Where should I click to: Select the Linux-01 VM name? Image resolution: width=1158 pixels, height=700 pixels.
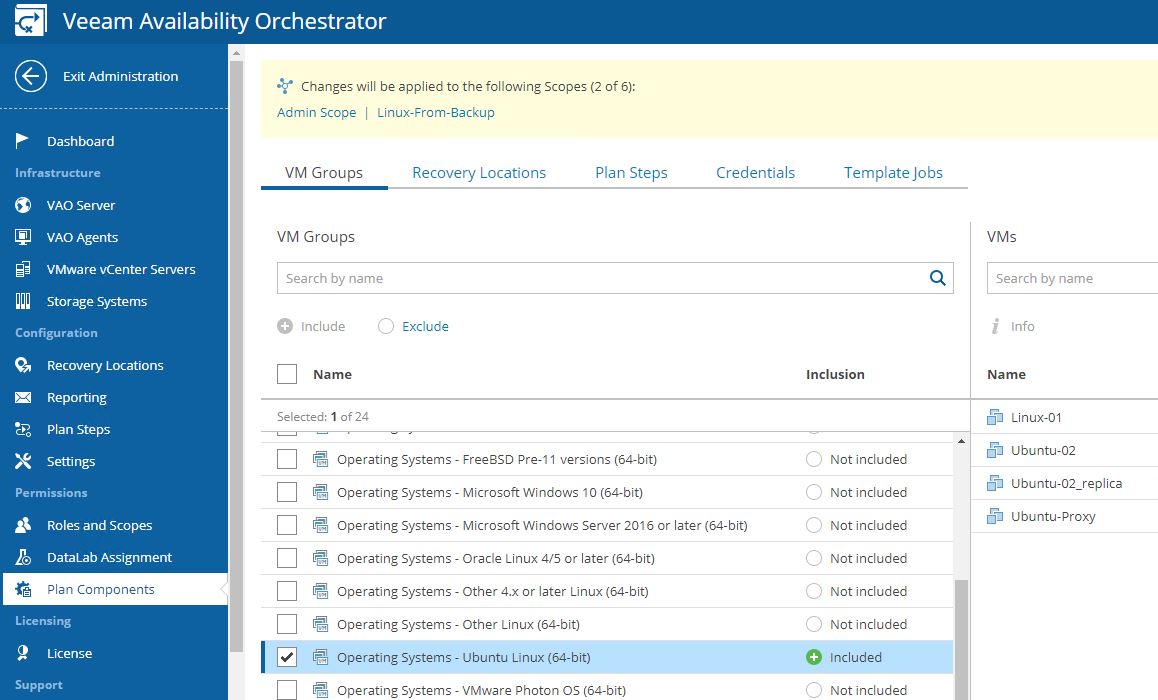[x=1035, y=417]
